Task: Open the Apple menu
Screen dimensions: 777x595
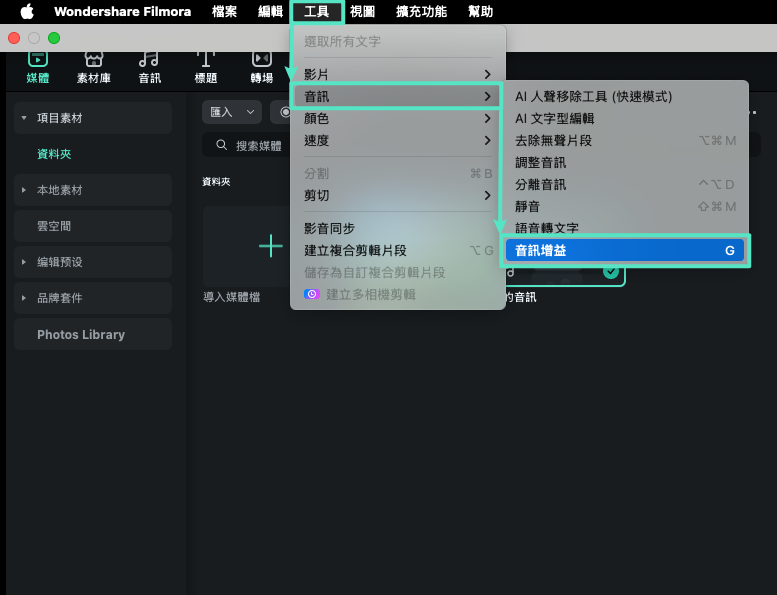Action: (27, 11)
